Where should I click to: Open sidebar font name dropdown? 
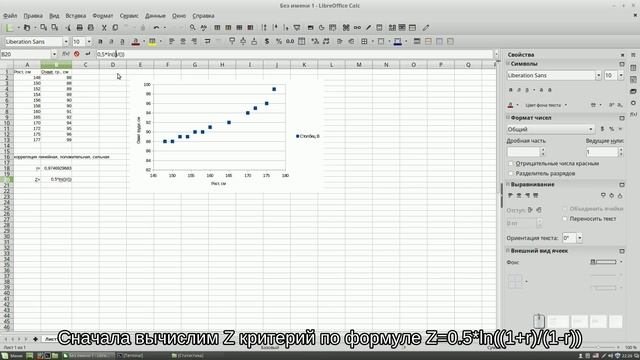598,76
